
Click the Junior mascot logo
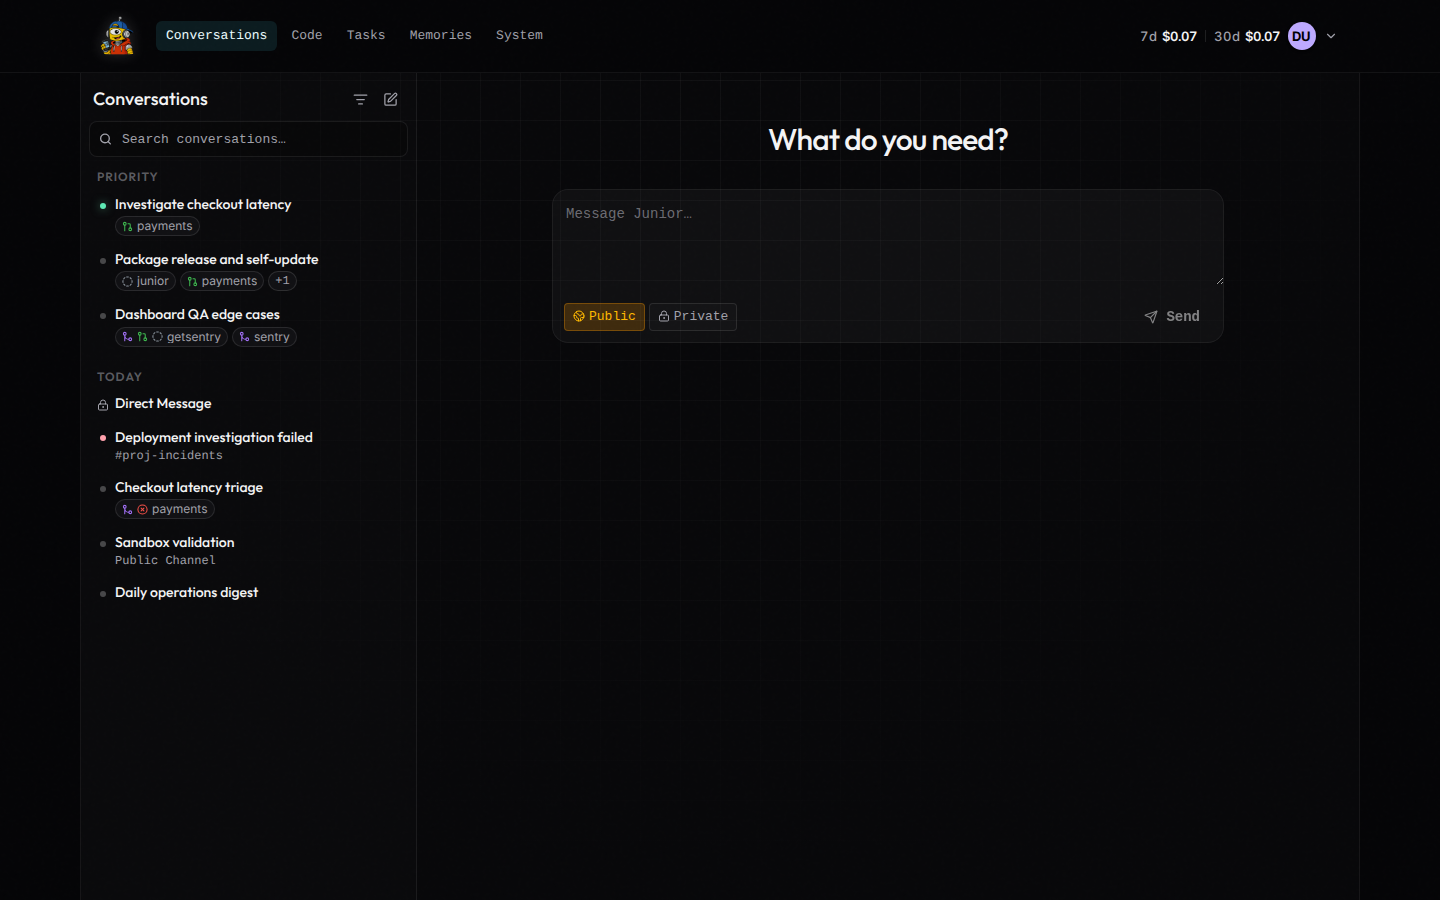(x=118, y=36)
